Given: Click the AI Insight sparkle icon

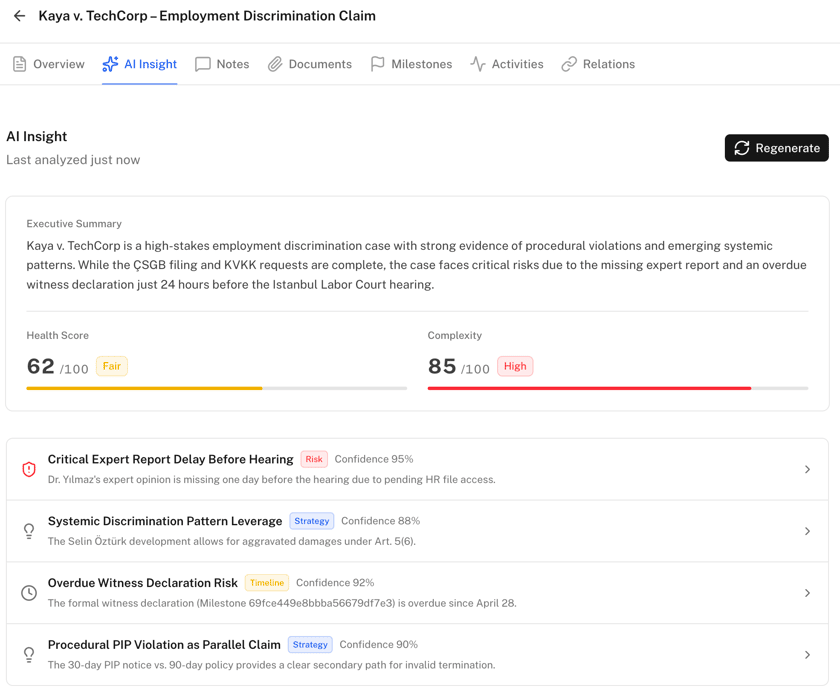Looking at the screenshot, I should [110, 64].
